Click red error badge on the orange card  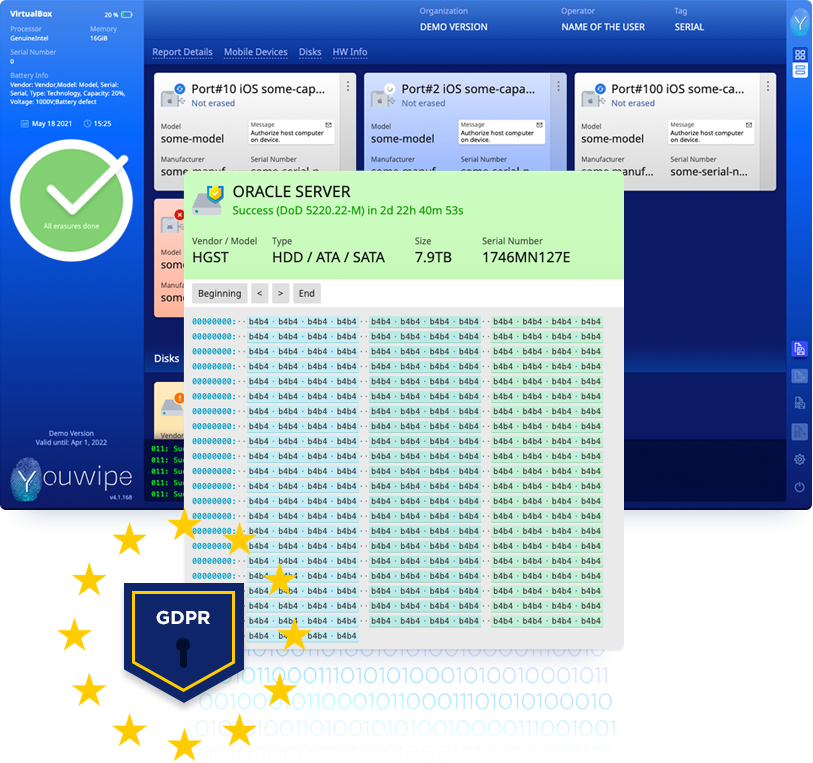pos(179,215)
